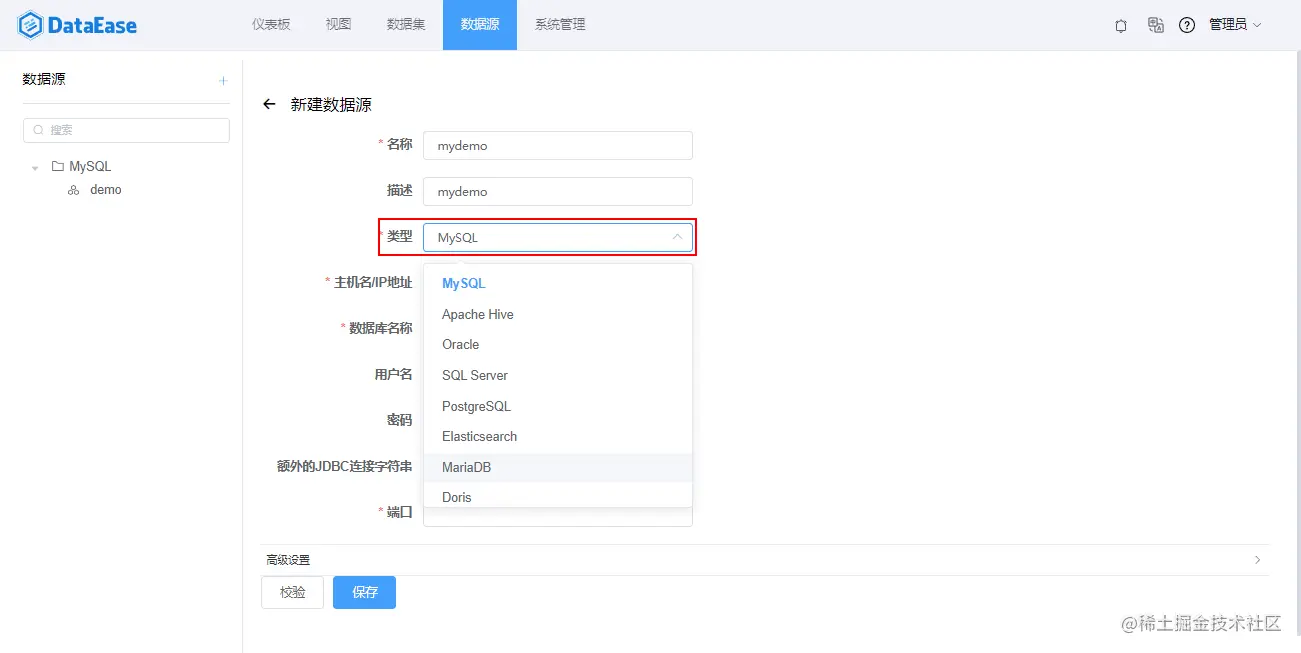This screenshot has width=1301, height=653.
Task: Pick MariaDB from the dropdown list
Action: pyautogui.click(x=558, y=467)
